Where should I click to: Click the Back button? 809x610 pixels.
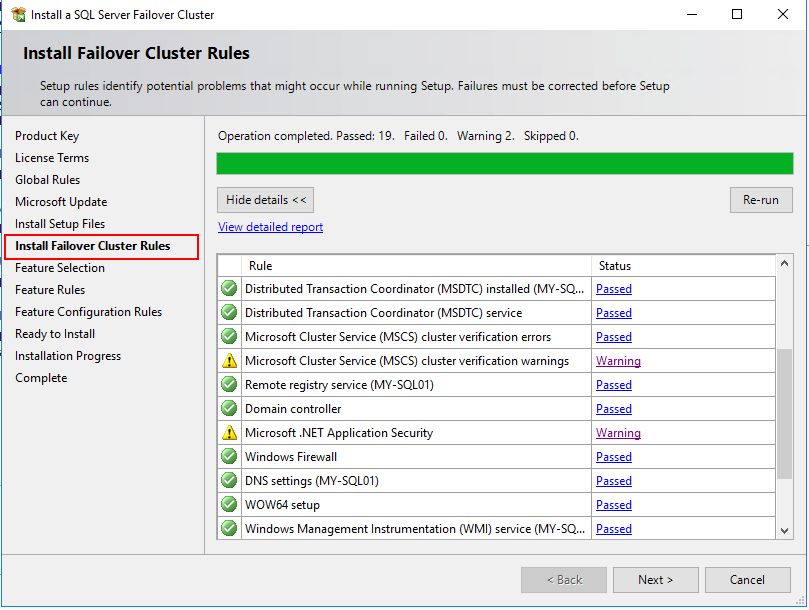564,580
